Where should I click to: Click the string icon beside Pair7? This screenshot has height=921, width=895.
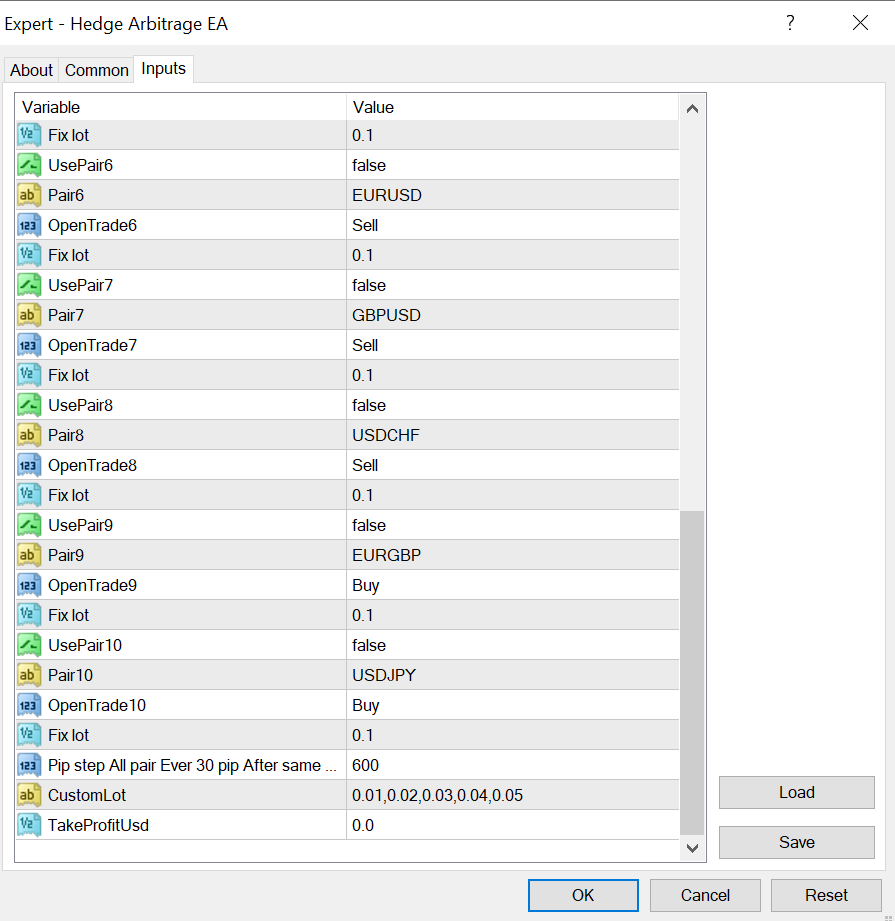pos(29,315)
